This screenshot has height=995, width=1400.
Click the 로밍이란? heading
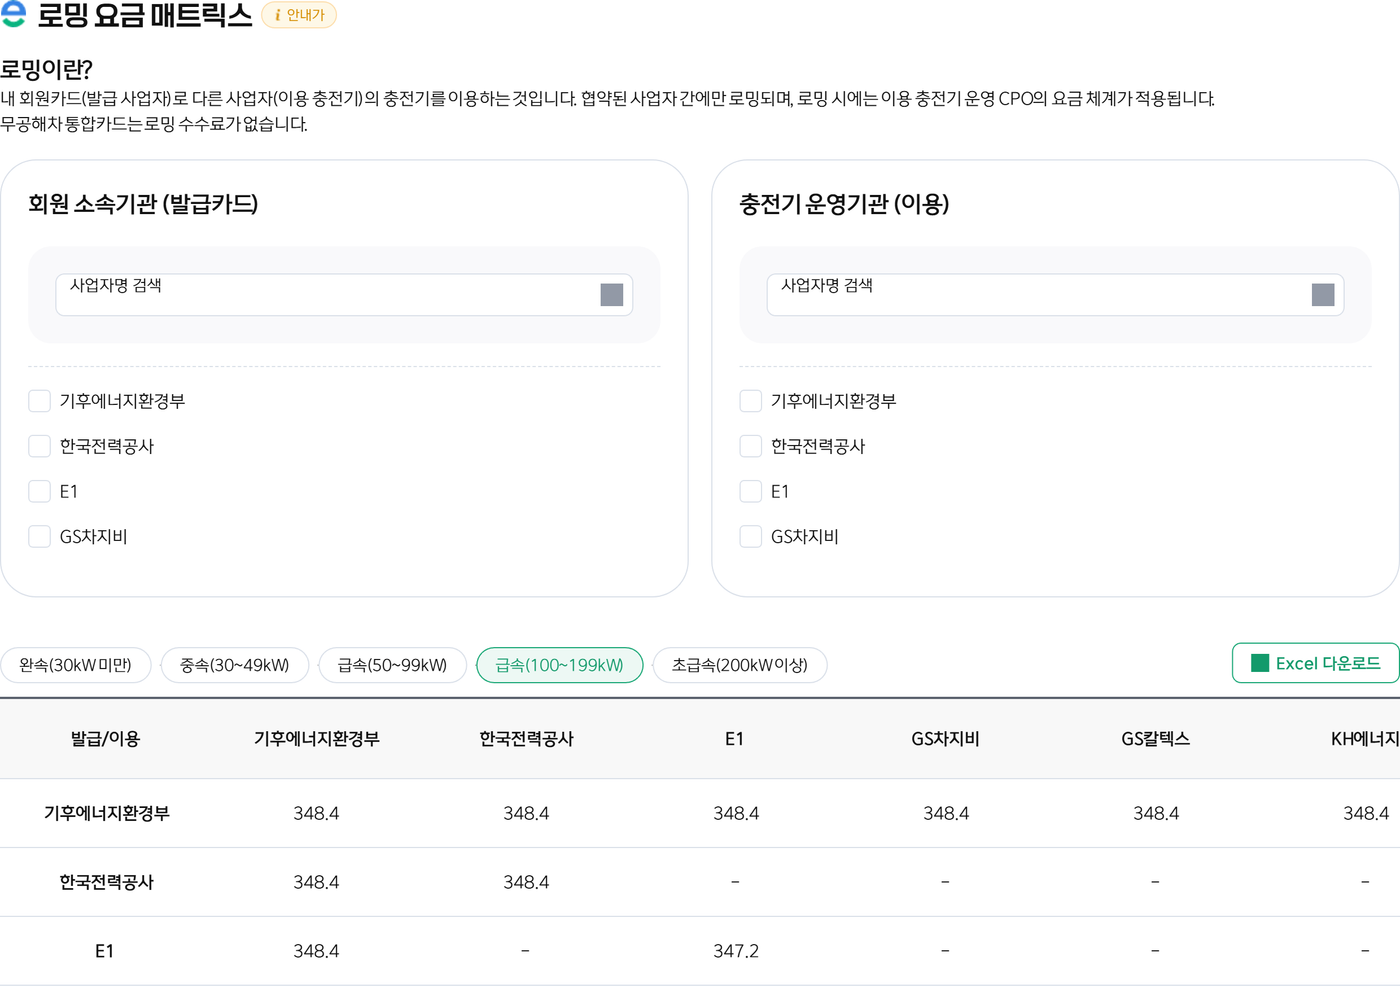click(x=46, y=69)
